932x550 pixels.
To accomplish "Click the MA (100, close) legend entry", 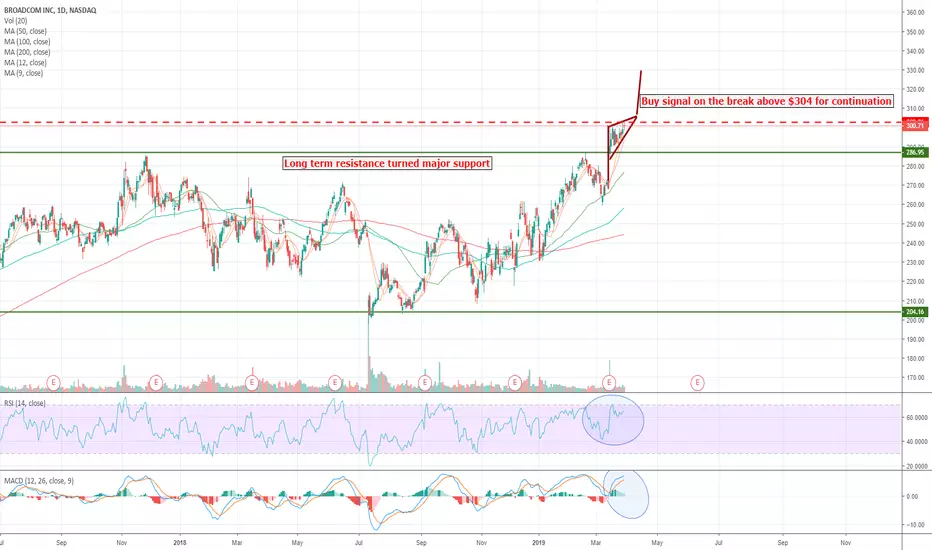I will [27, 42].
